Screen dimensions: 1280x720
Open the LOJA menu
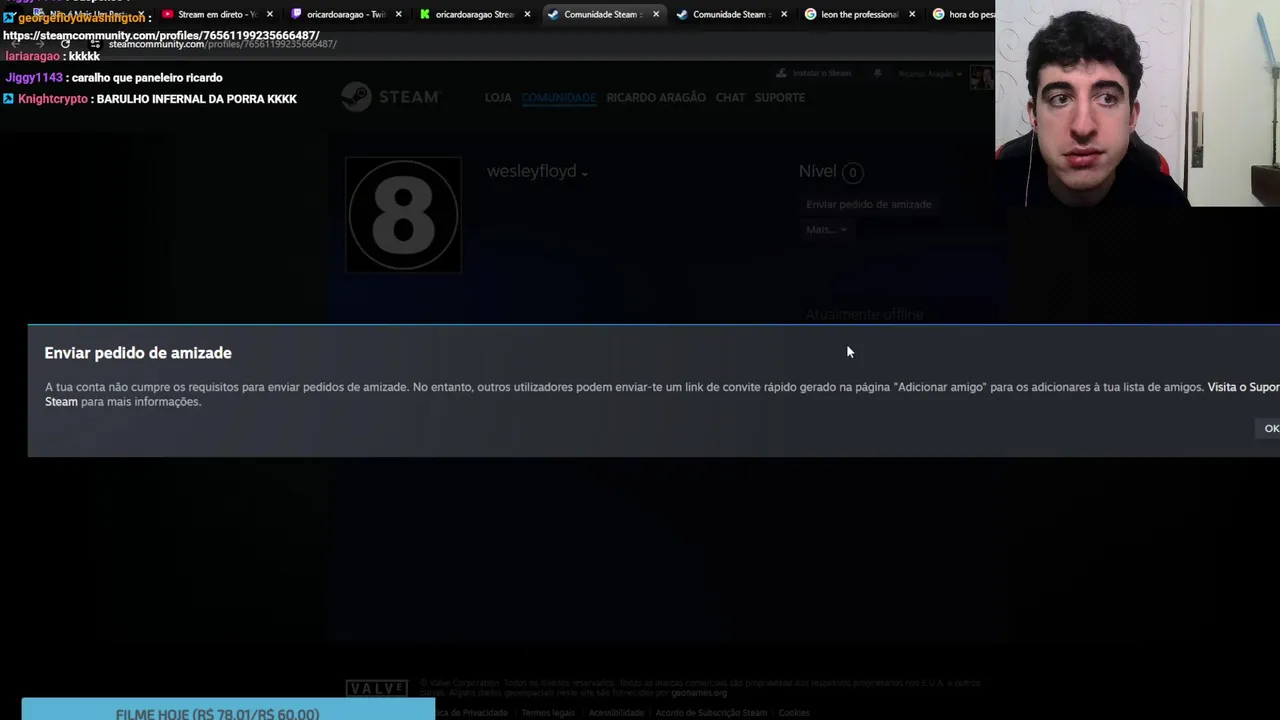(x=498, y=97)
